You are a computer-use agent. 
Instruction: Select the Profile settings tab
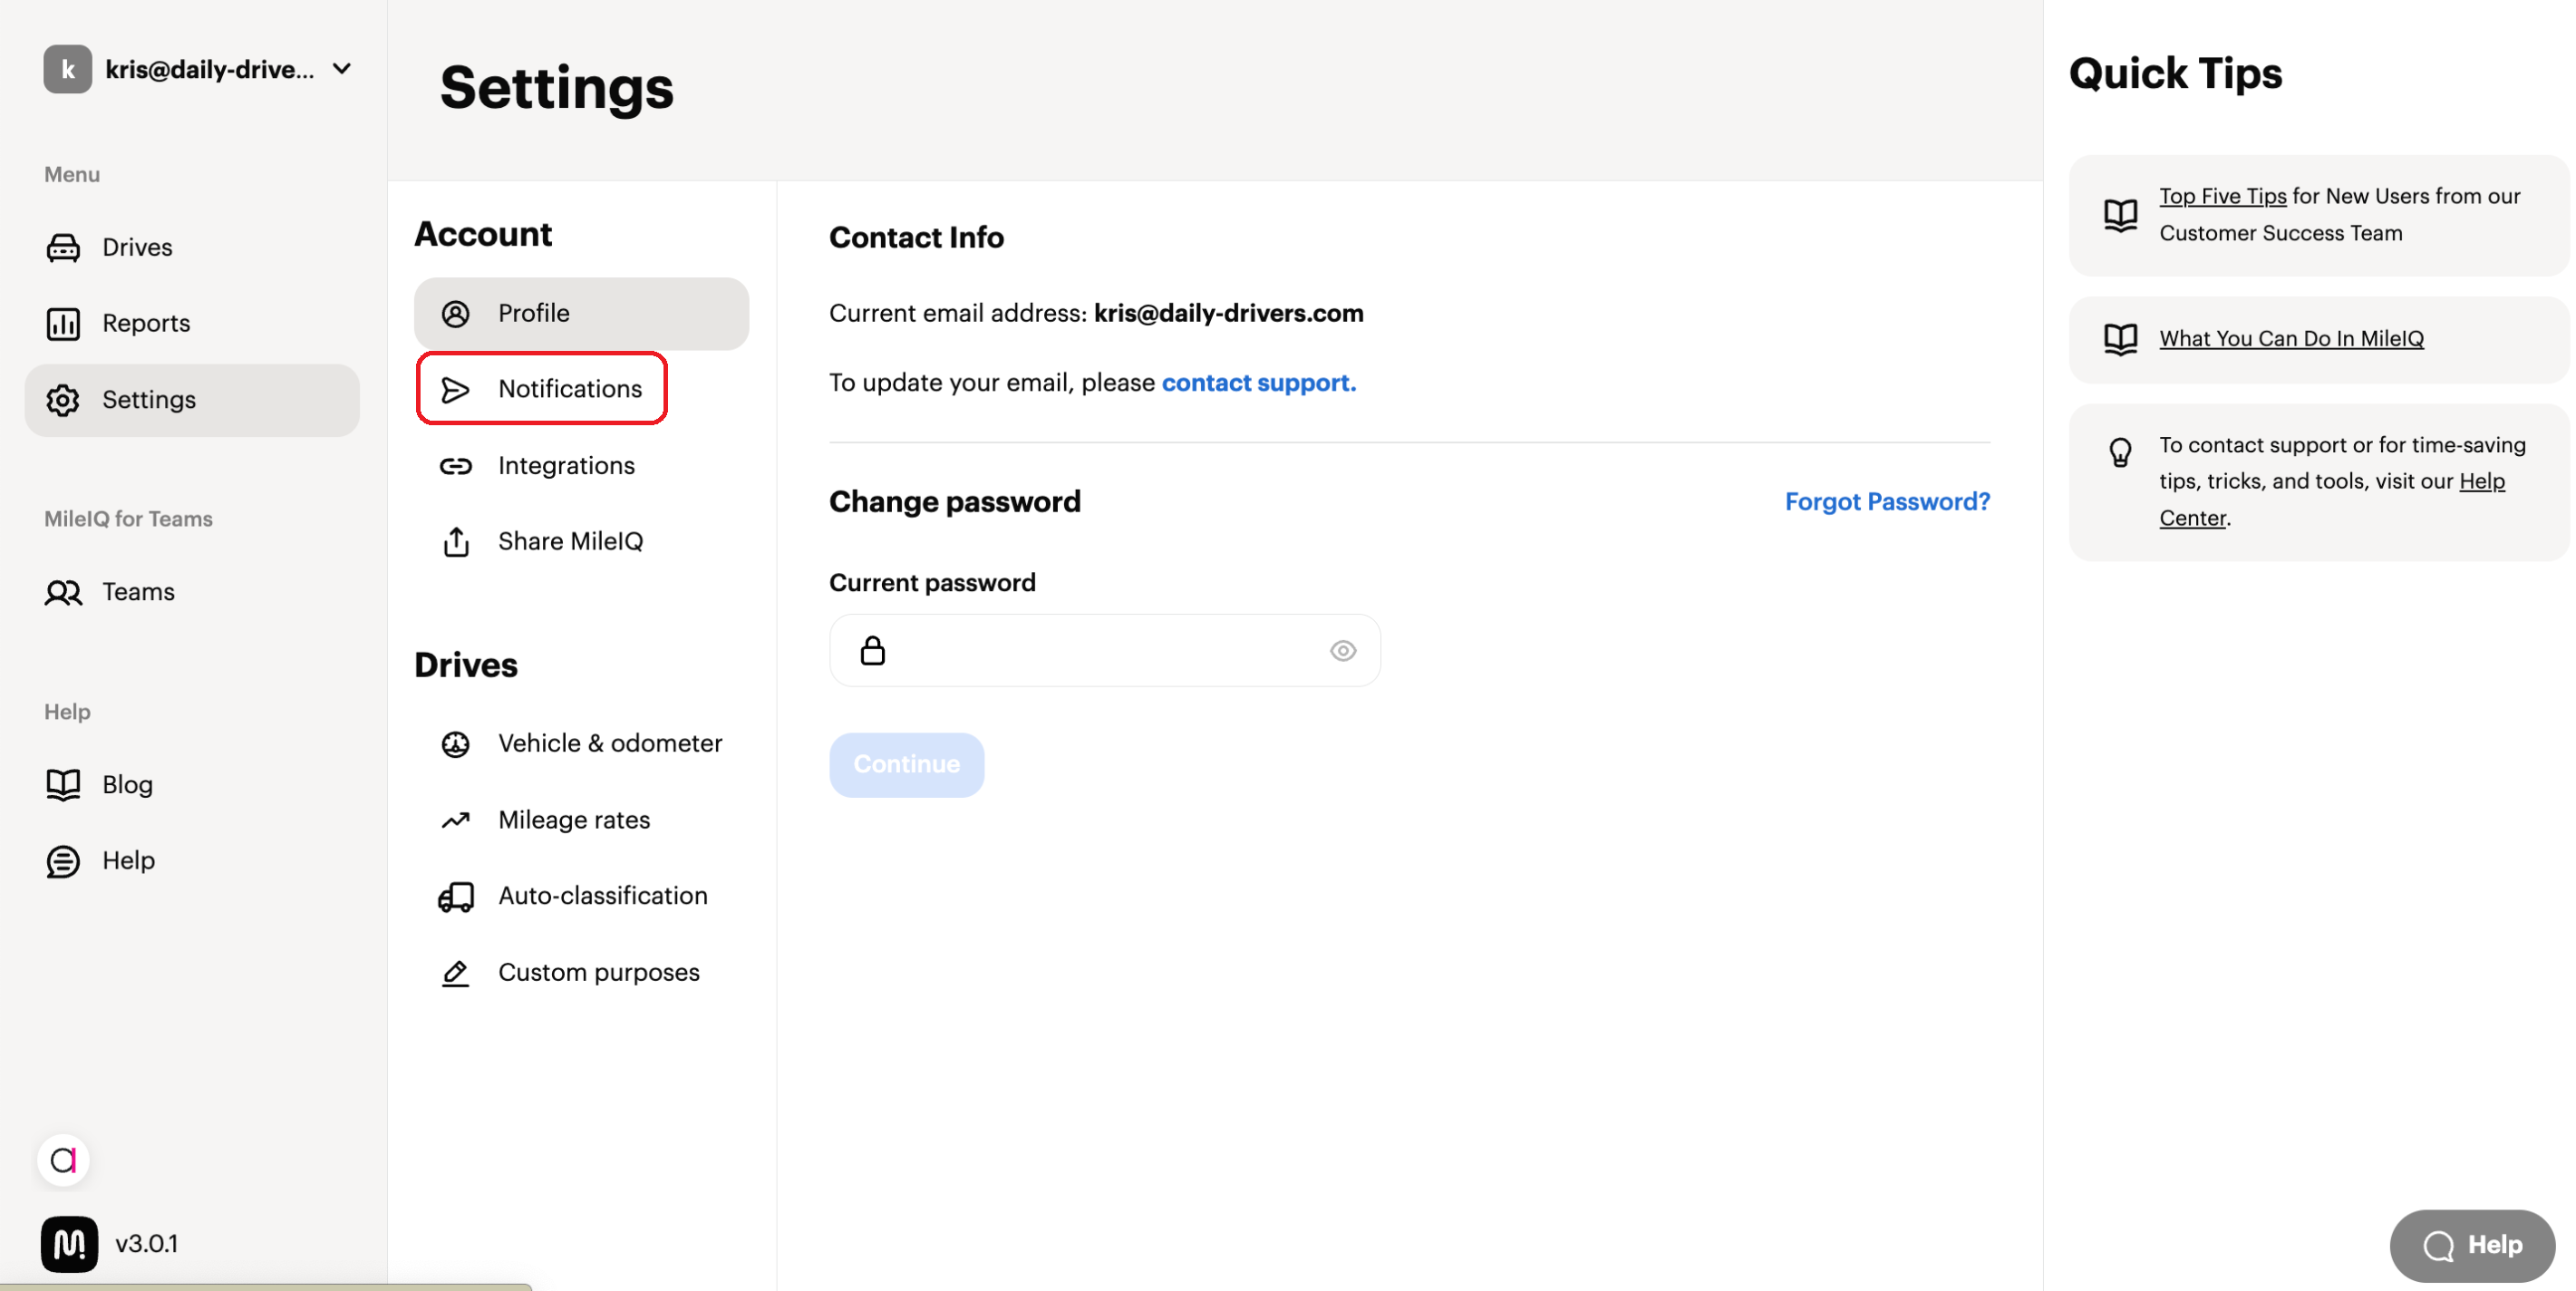click(581, 314)
